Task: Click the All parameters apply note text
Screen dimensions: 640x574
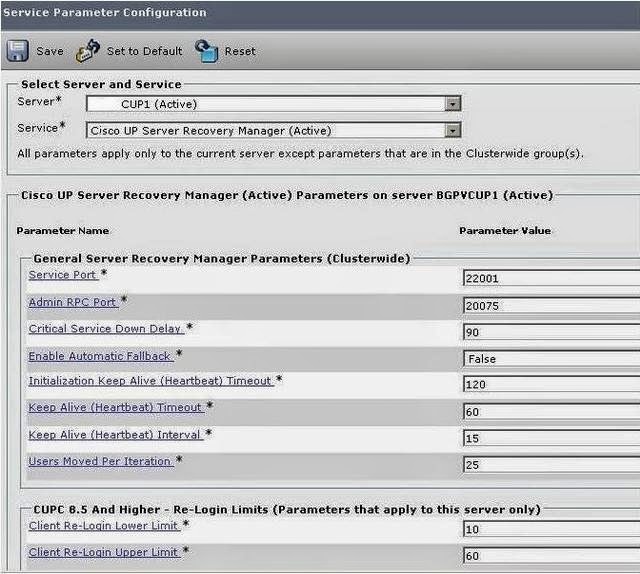Action: [x=300, y=154]
